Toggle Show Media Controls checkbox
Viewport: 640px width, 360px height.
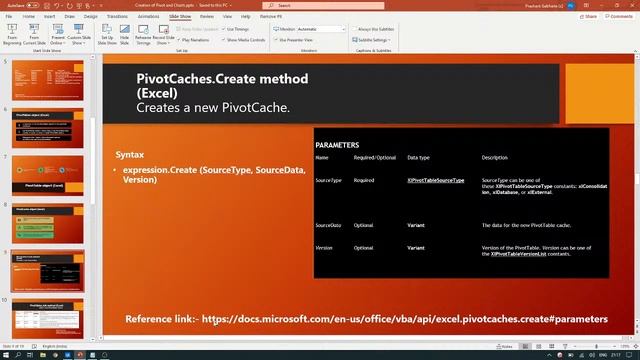tap(243, 40)
